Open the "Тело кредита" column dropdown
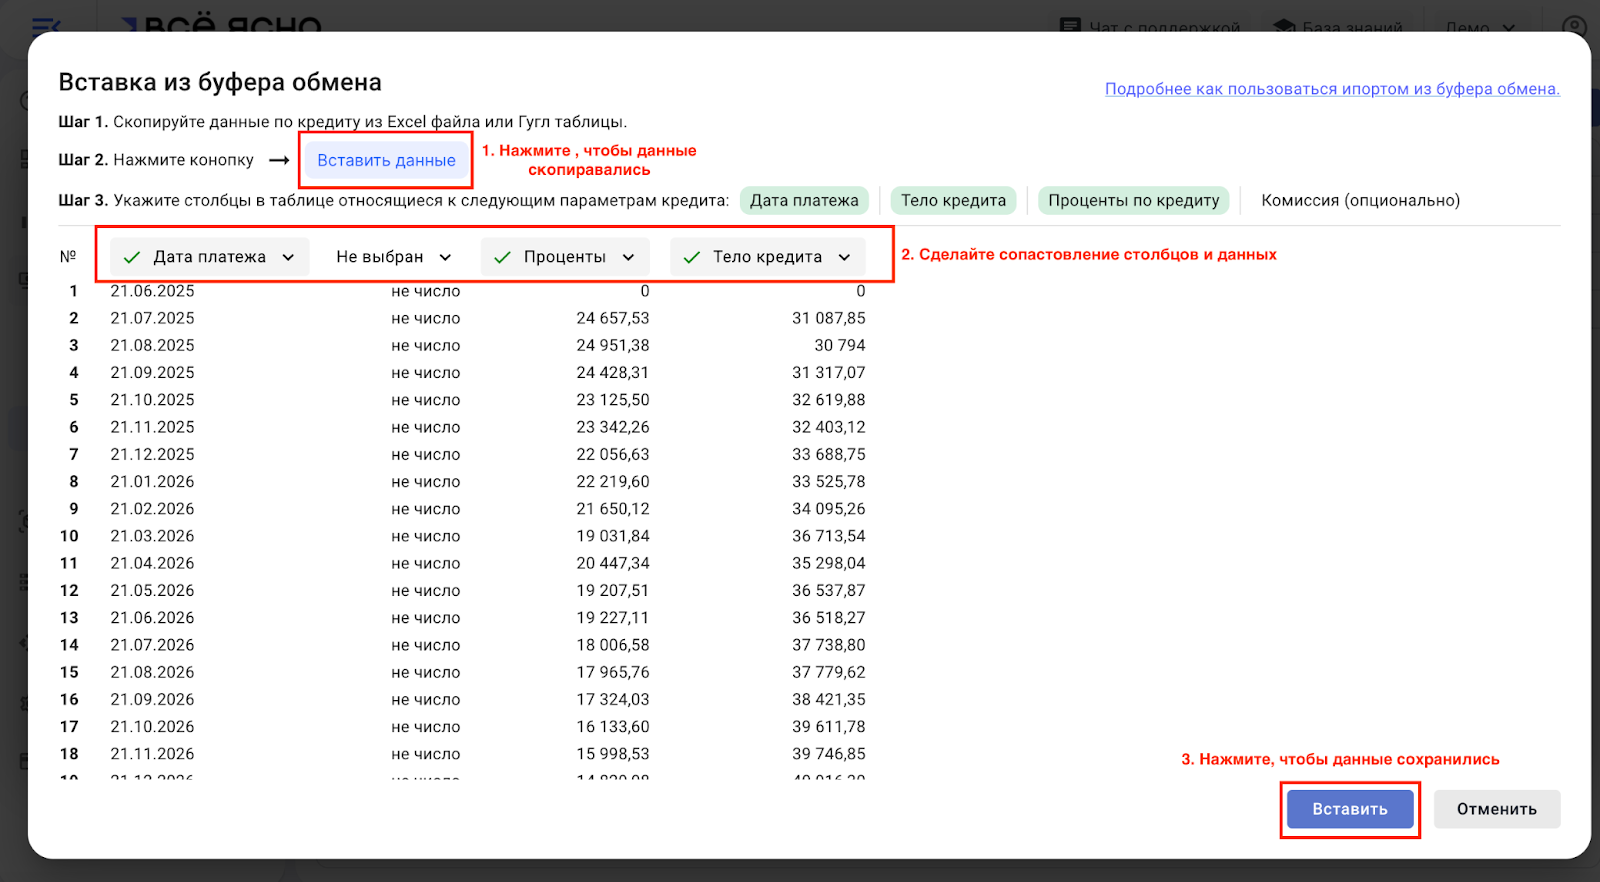 768,257
